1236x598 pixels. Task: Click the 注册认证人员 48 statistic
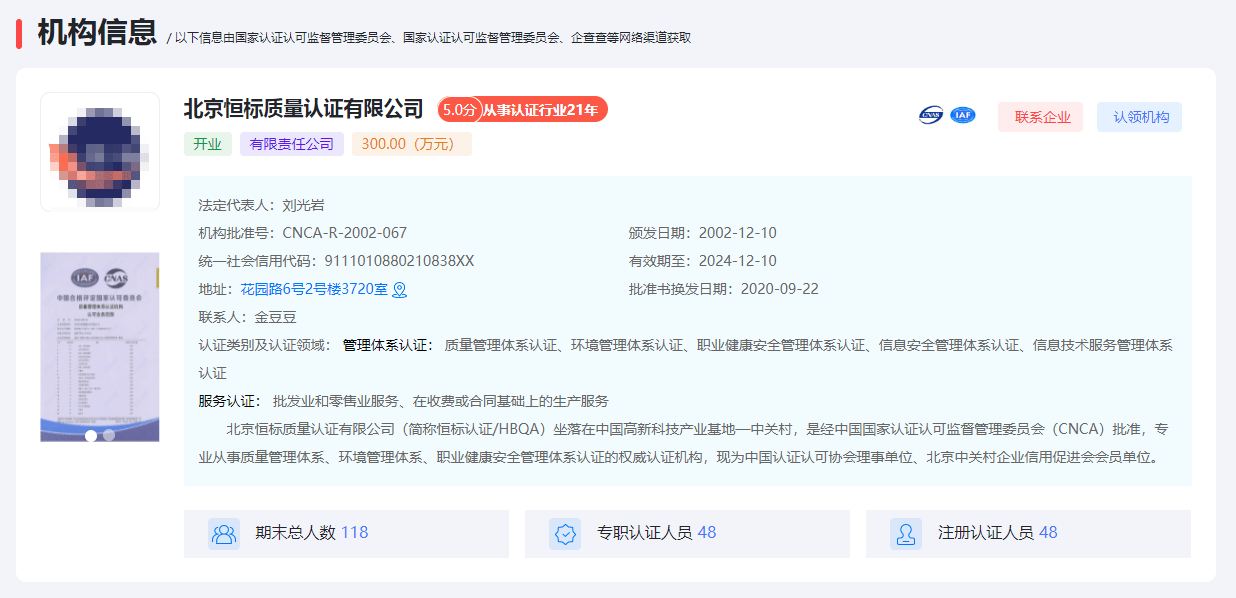click(x=1028, y=533)
